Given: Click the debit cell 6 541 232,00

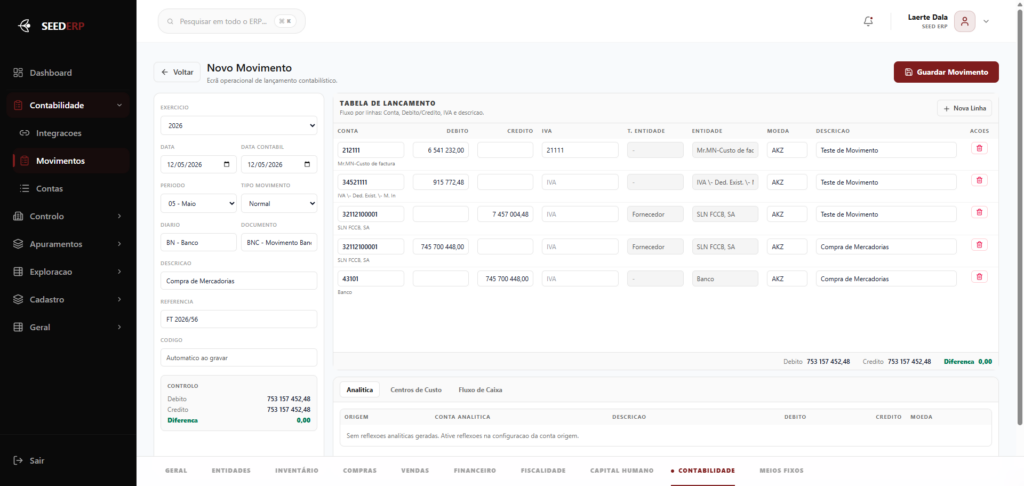Looking at the screenshot, I should [441, 150].
